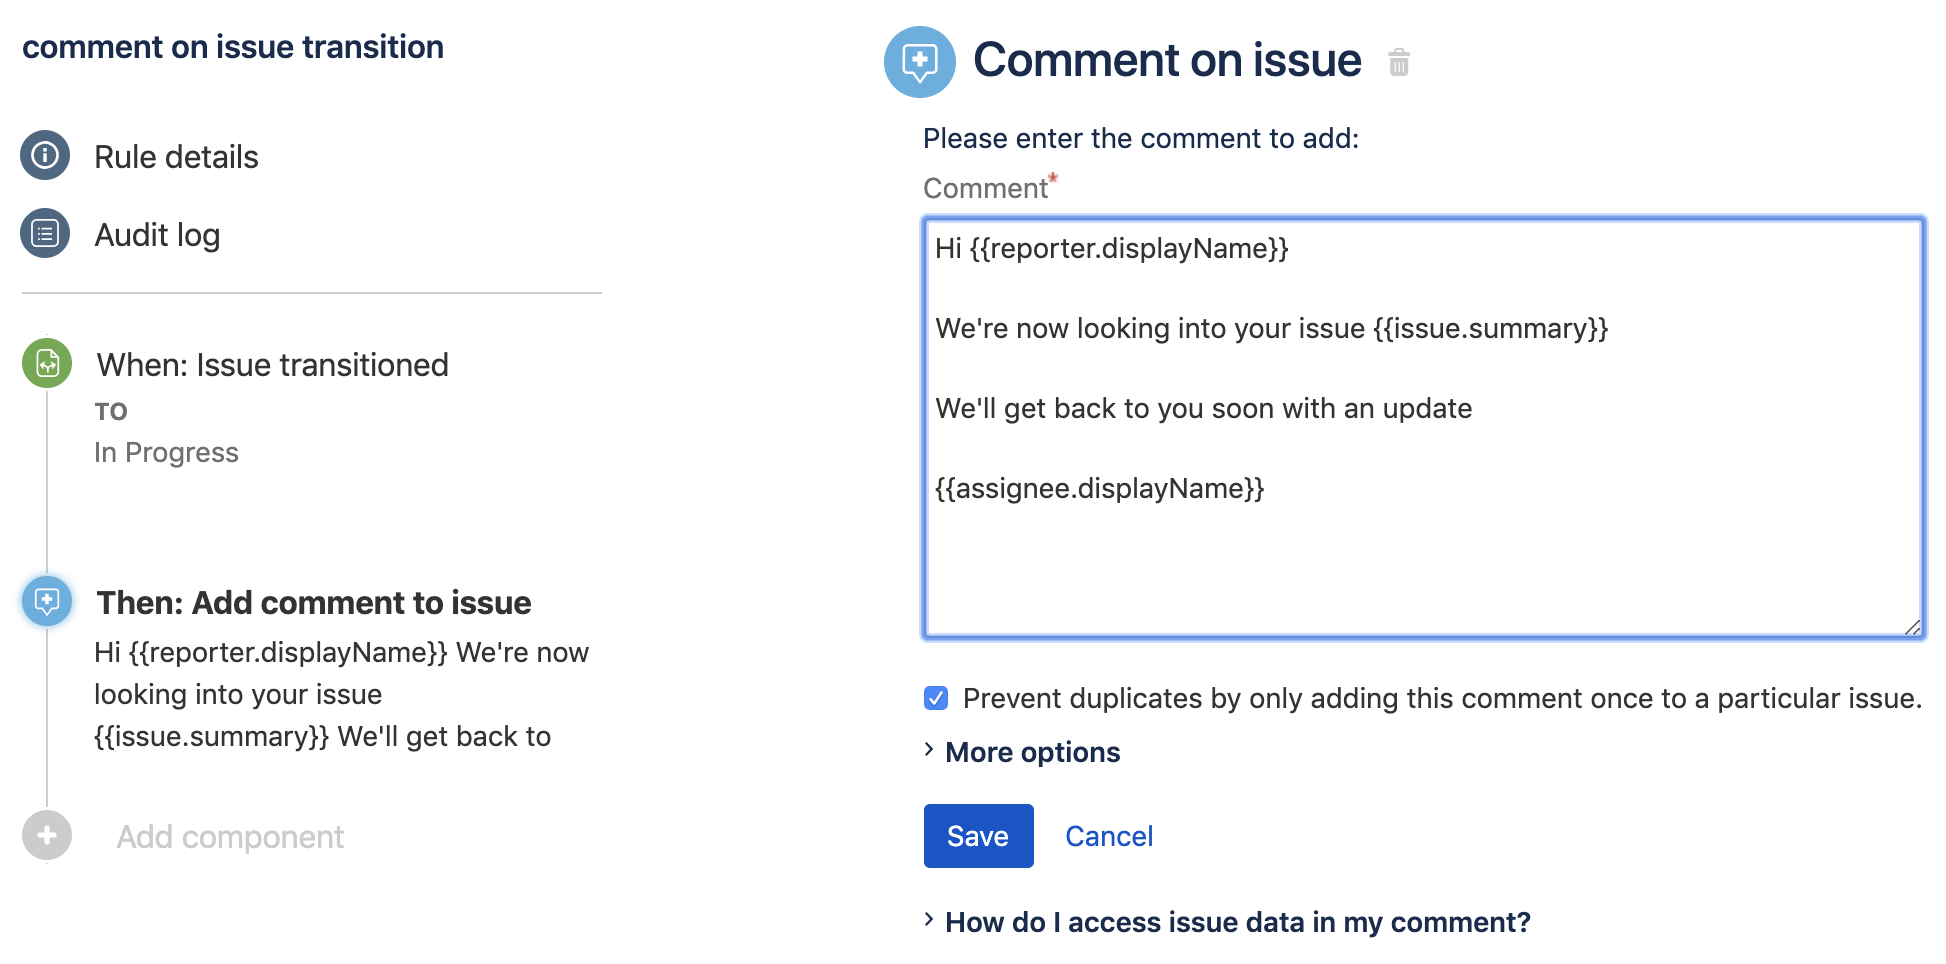This screenshot has height=964, width=1946.
Task: Expand the More options section
Action: tap(1032, 752)
